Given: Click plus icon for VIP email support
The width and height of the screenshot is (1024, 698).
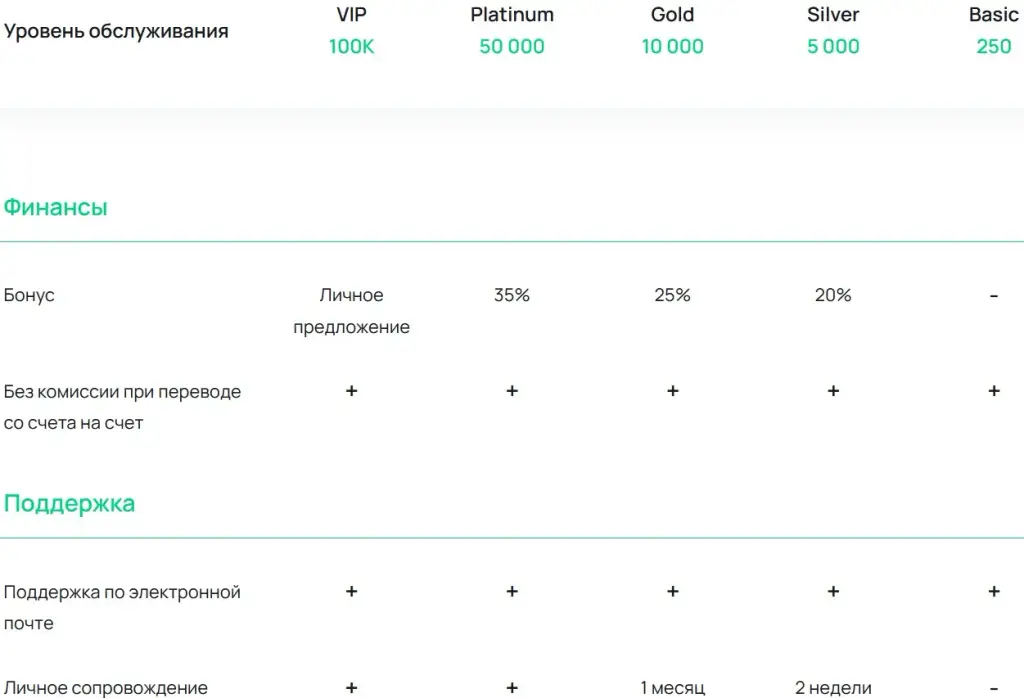Looking at the screenshot, I should click(351, 591).
